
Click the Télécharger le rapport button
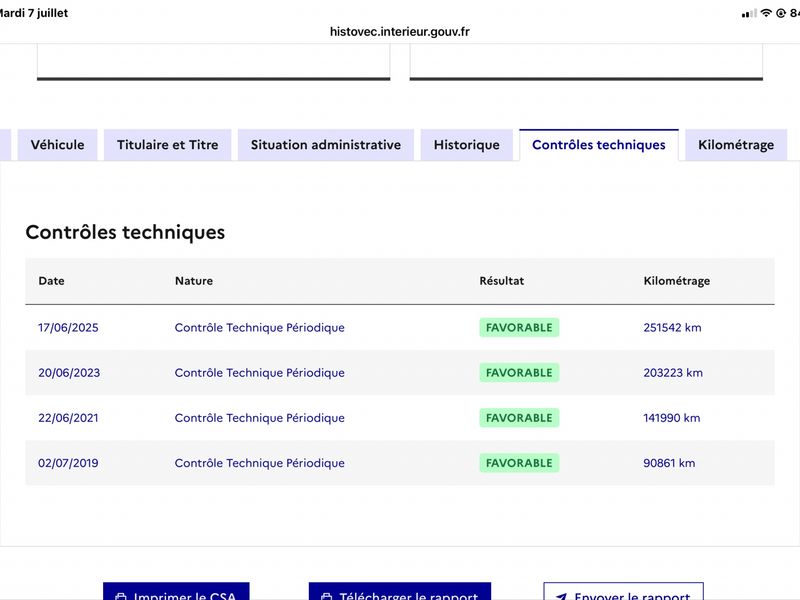pos(399,591)
